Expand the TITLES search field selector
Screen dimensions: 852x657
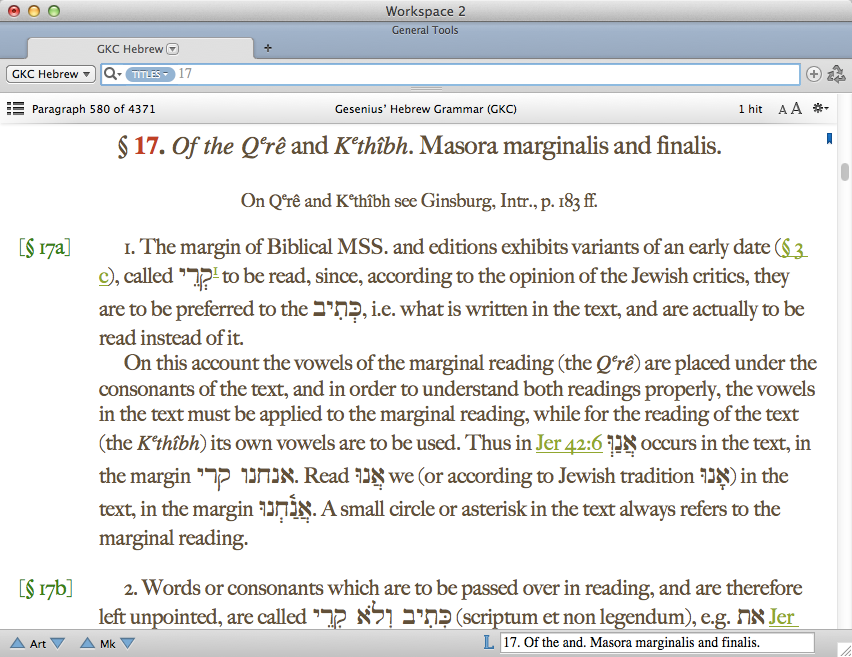coord(150,74)
